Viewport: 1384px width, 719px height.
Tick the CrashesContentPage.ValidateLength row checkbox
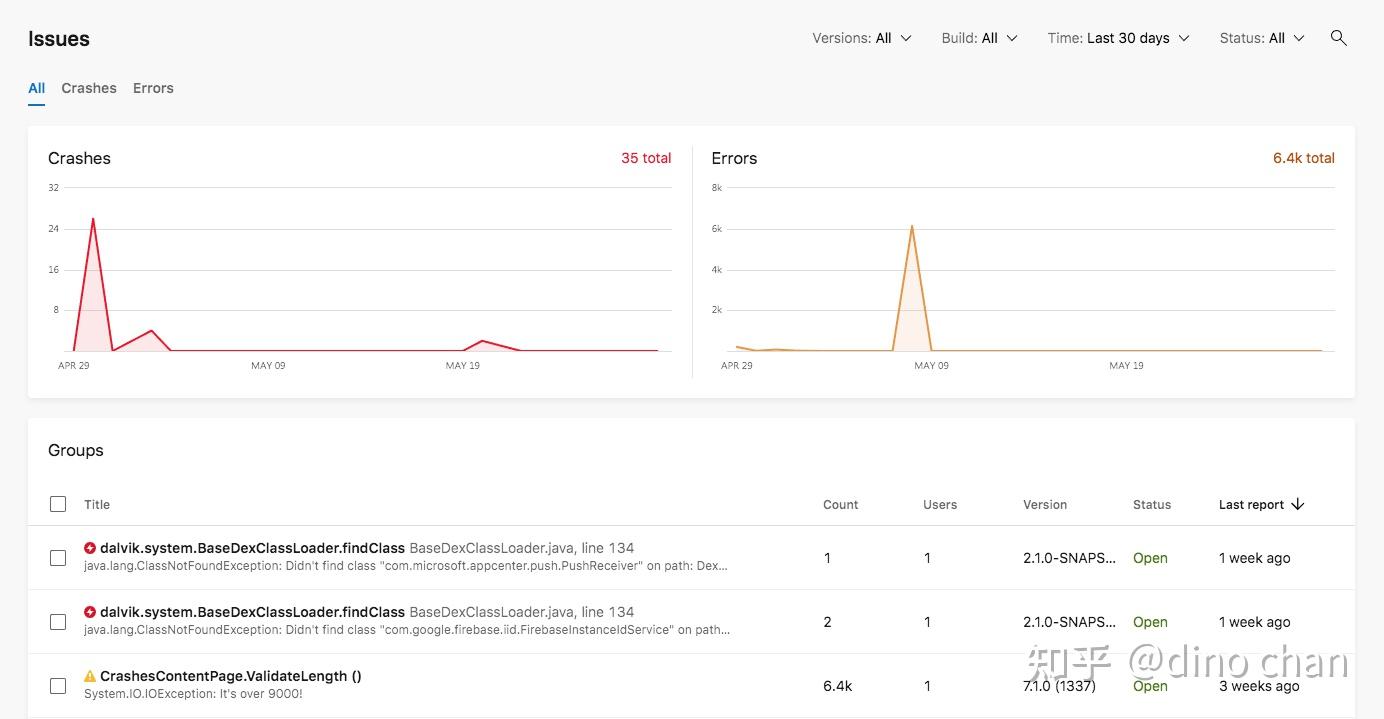[x=58, y=686]
